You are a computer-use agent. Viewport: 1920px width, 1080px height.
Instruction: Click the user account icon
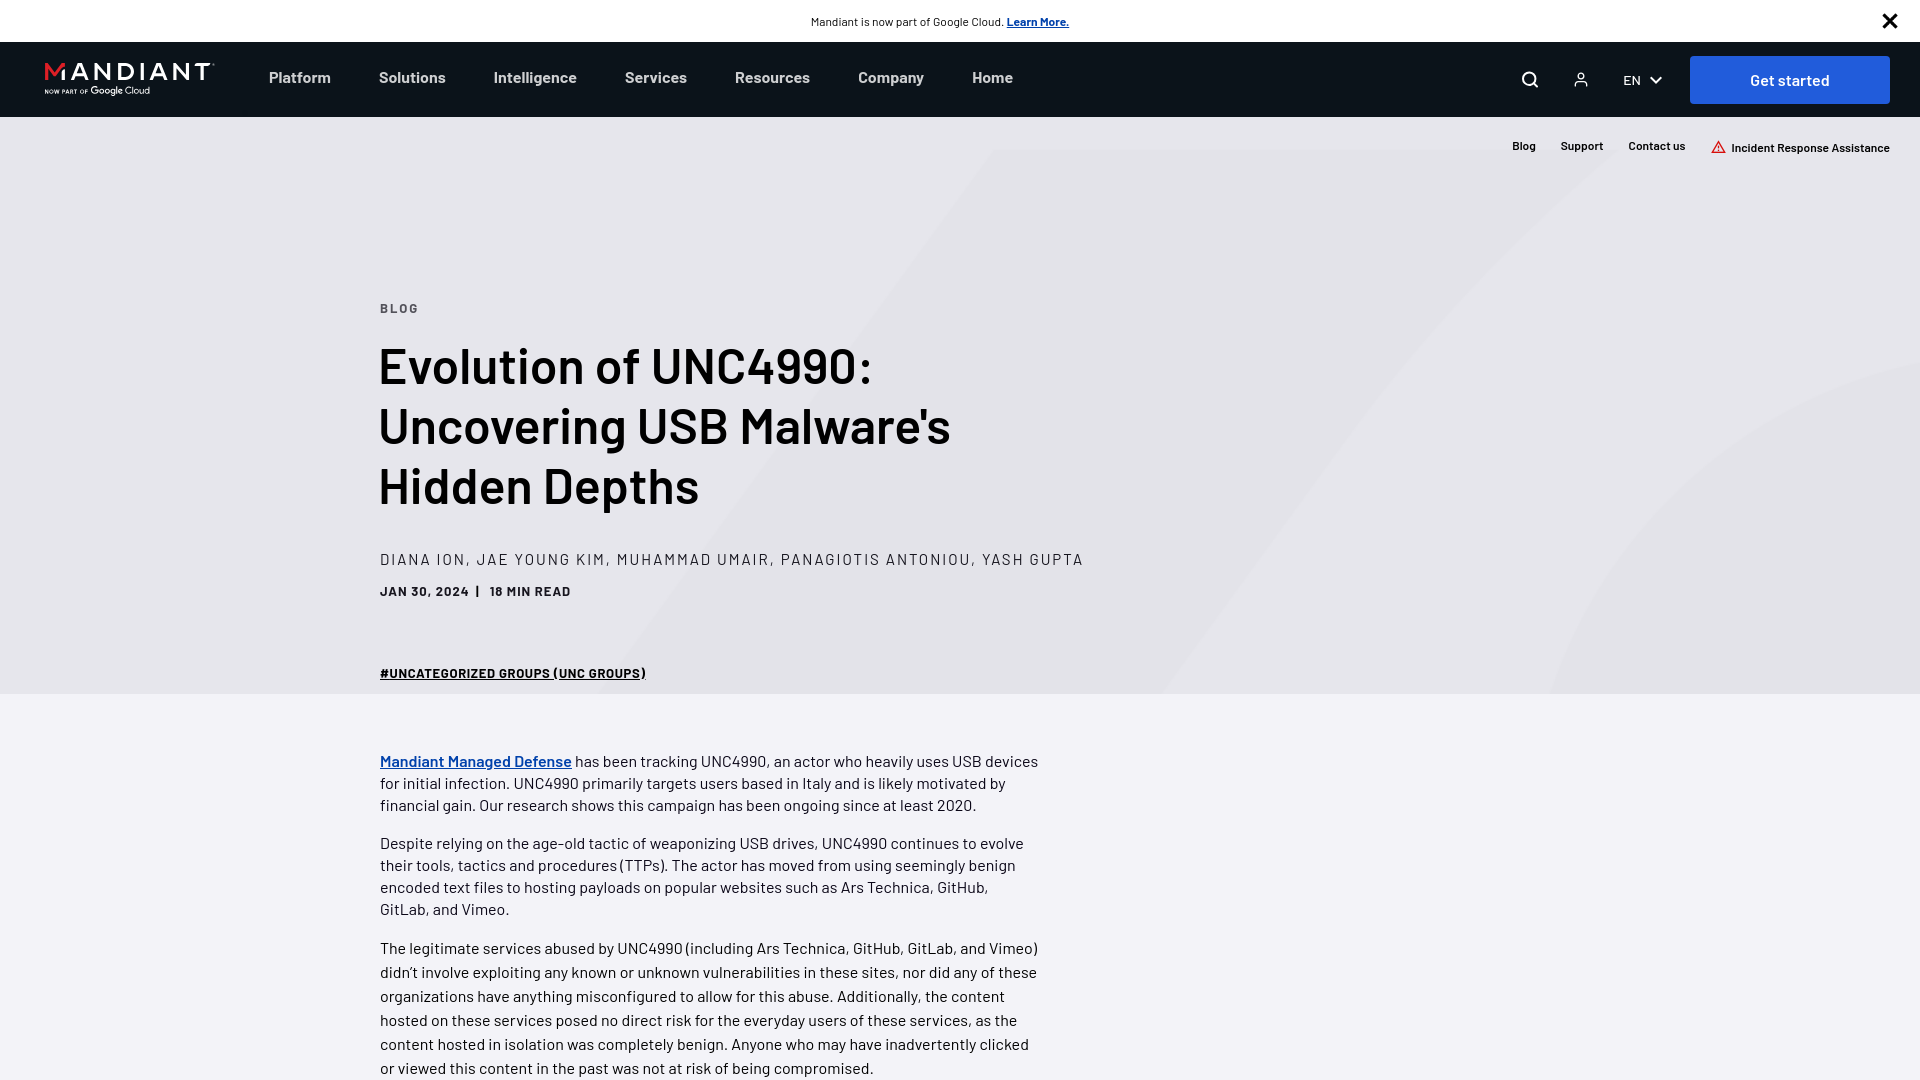click(x=1581, y=79)
